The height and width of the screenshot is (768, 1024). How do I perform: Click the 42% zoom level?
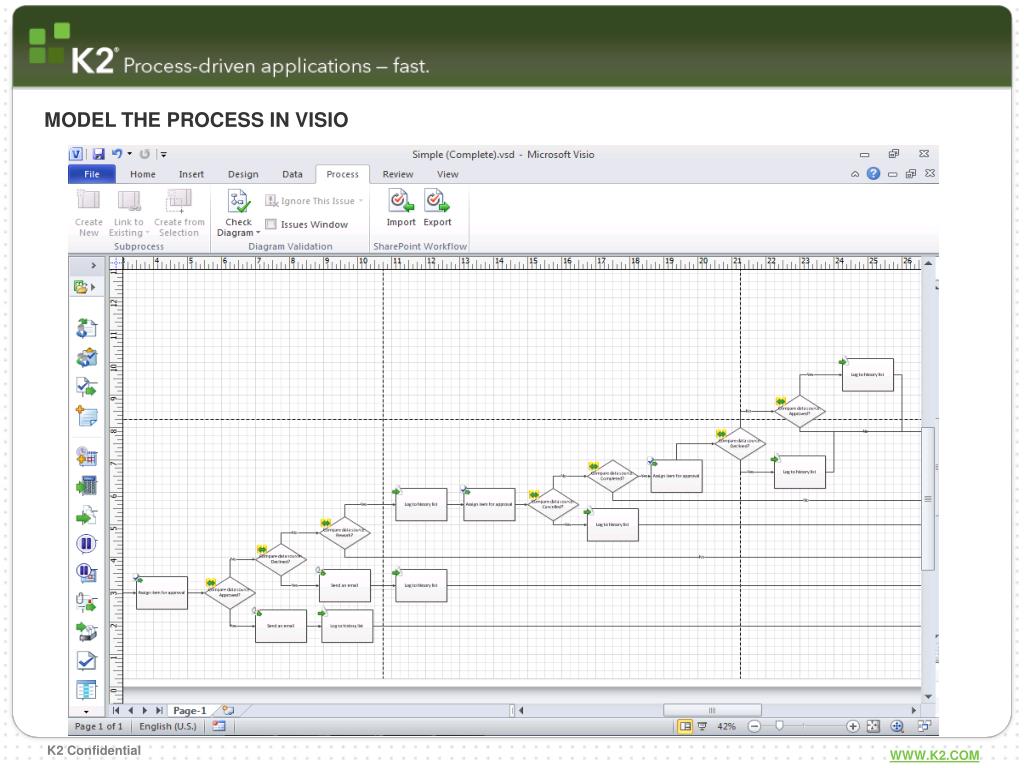tap(726, 726)
